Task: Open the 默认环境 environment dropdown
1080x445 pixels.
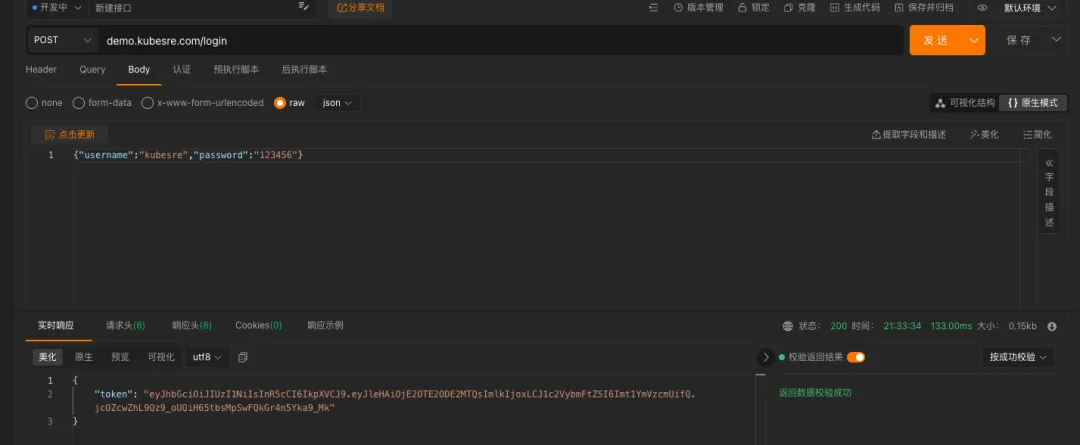Action: (x=1030, y=8)
